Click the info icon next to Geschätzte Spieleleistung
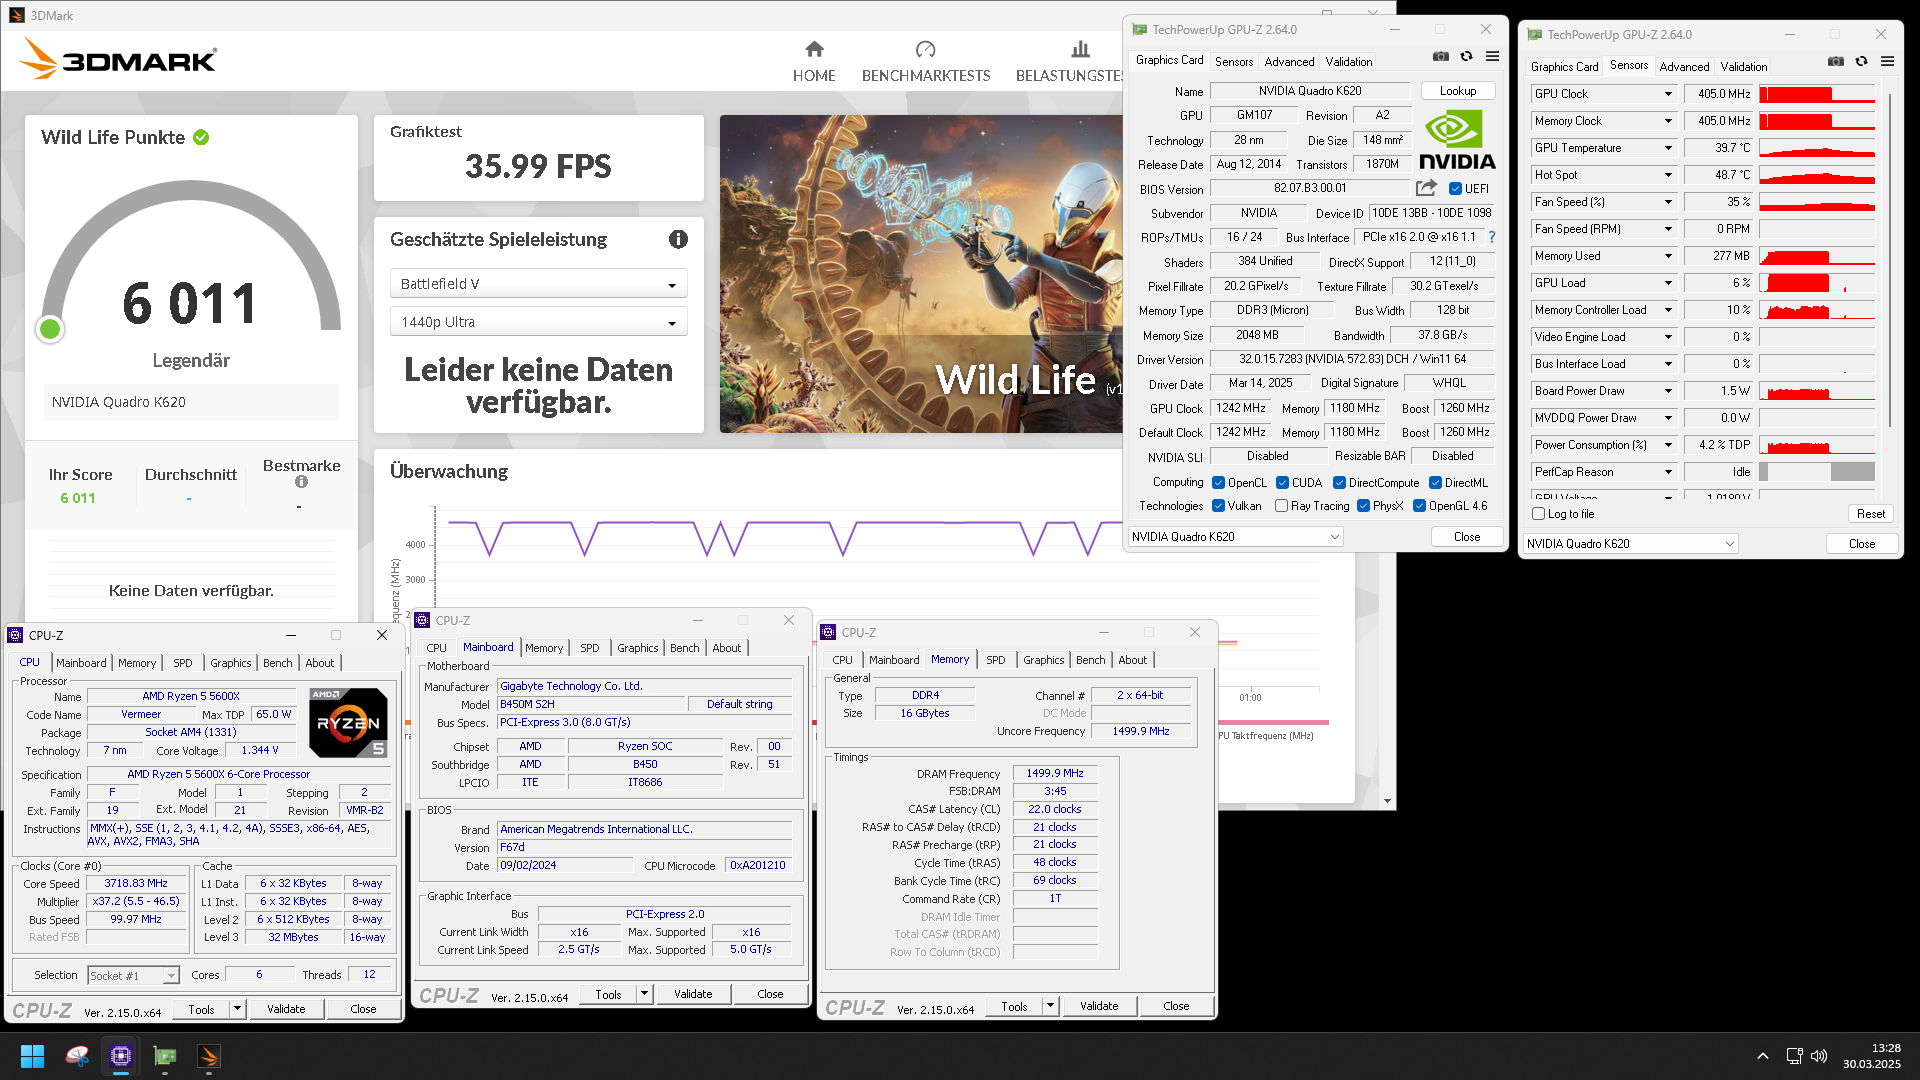 pyautogui.click(x=678, y=239)
